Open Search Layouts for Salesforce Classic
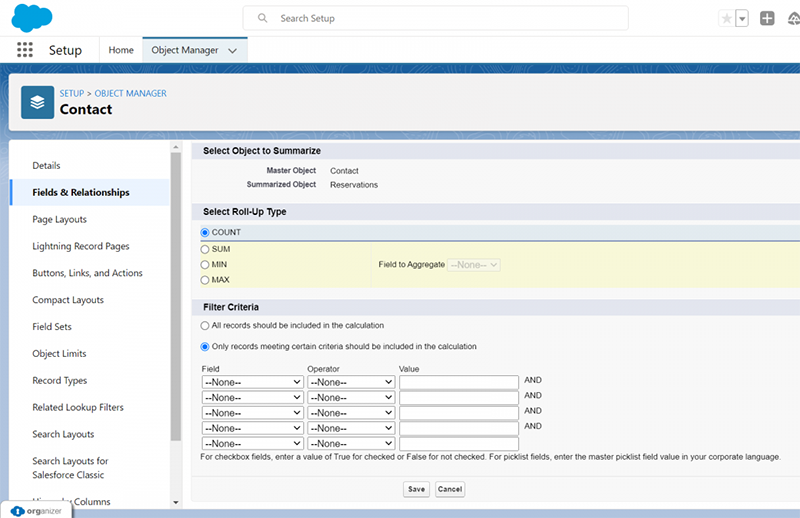 (x=70, y=468)
